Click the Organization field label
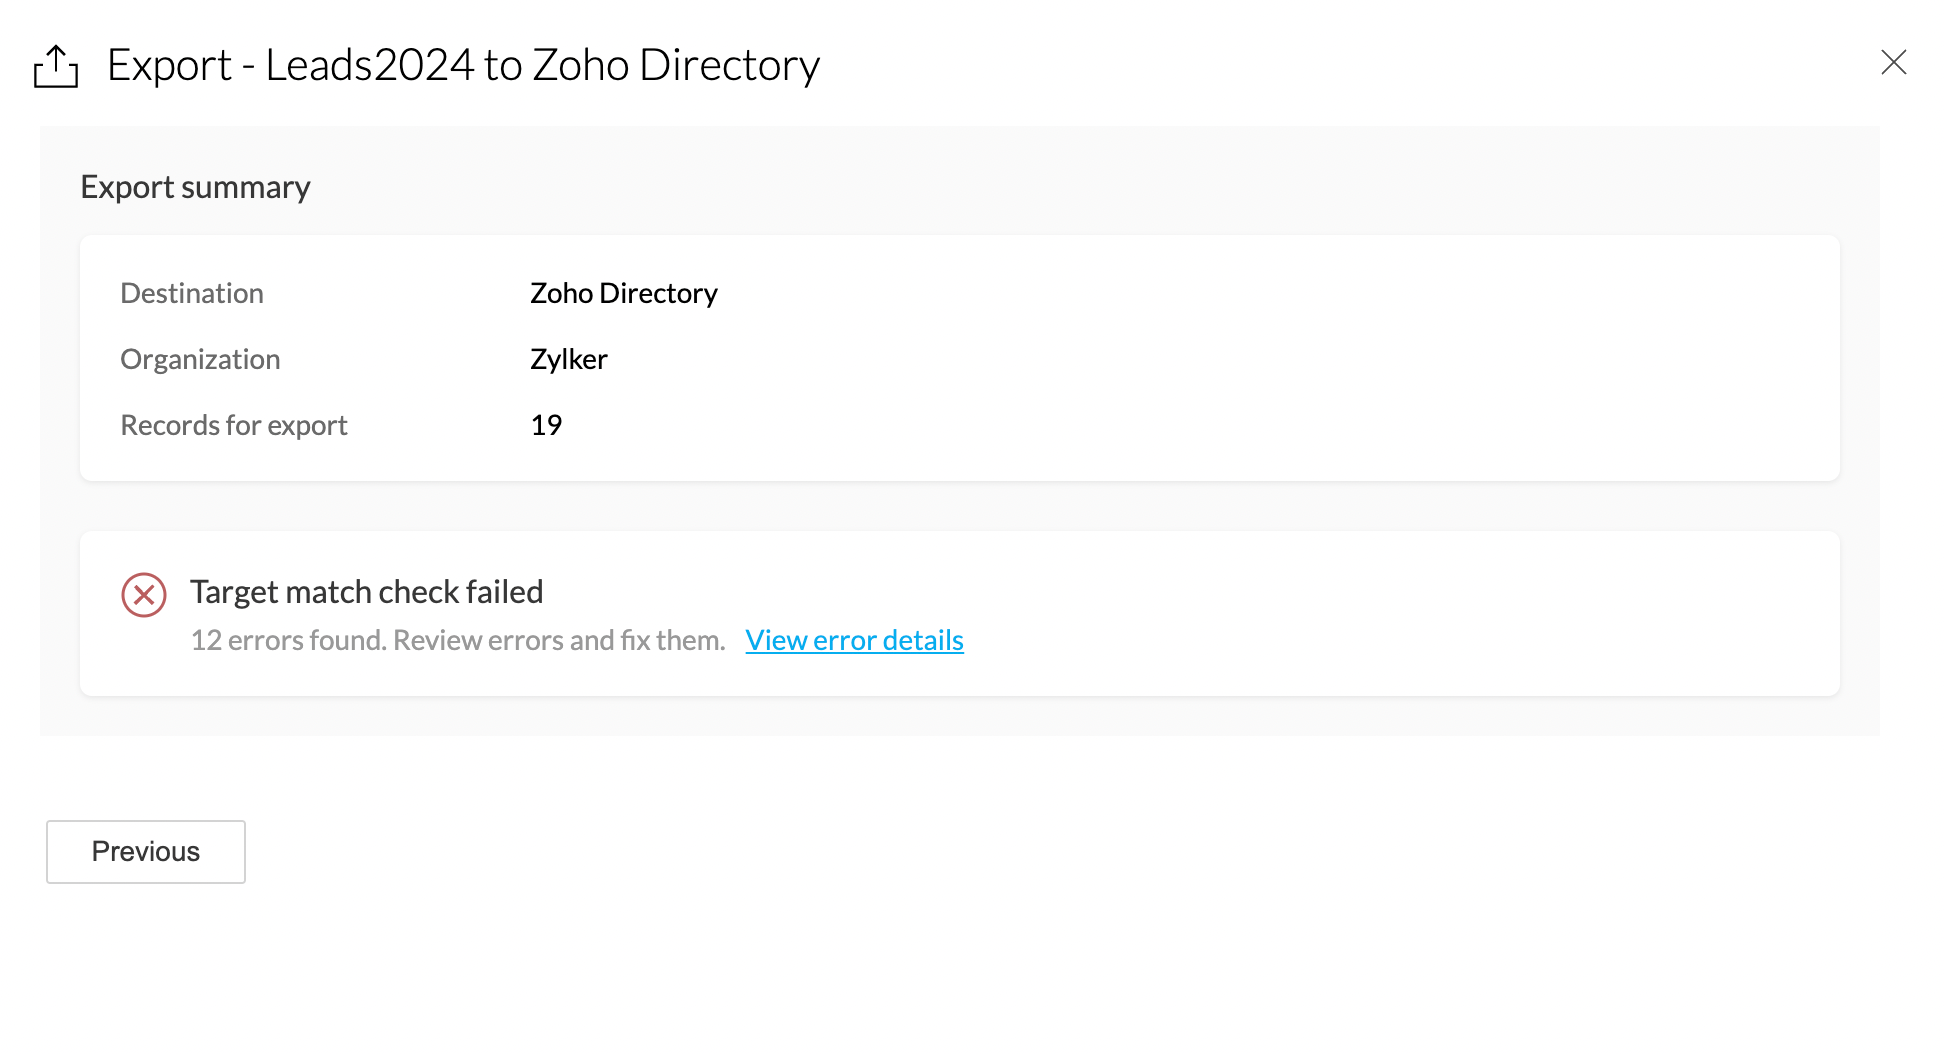The width and height of the screenshot is (1944, 1054). tap(200, 359)
